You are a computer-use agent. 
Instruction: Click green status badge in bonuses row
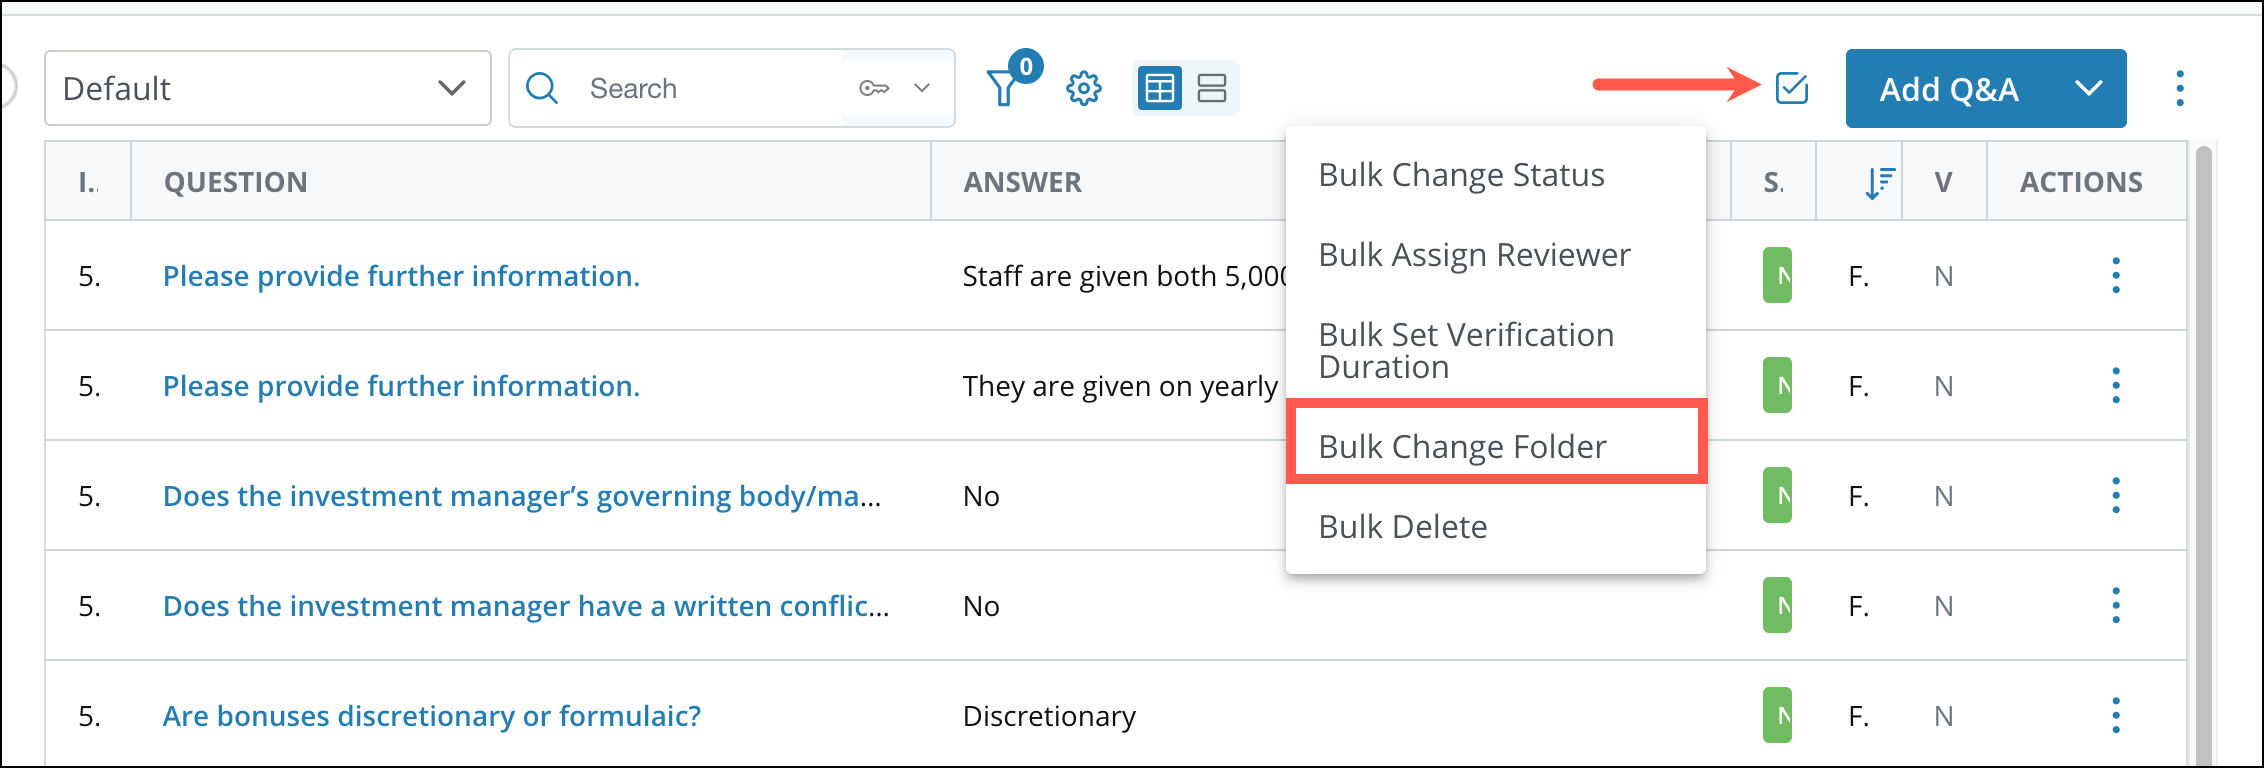point(1777,715)
